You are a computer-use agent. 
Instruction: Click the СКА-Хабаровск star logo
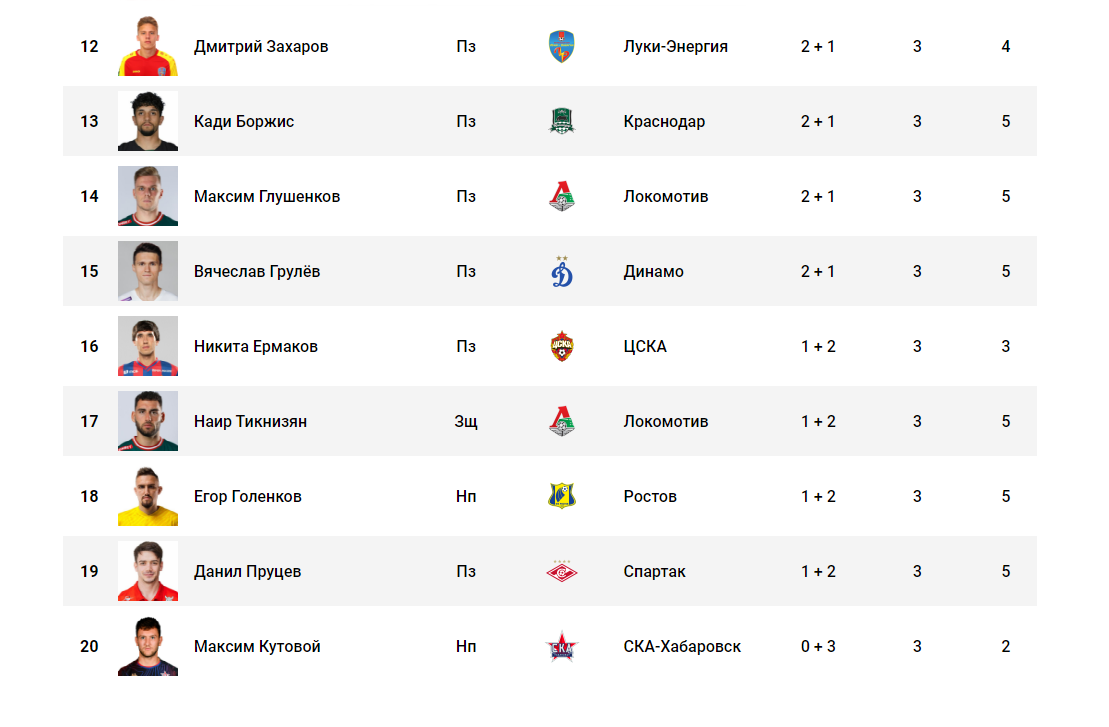[562, 646]
